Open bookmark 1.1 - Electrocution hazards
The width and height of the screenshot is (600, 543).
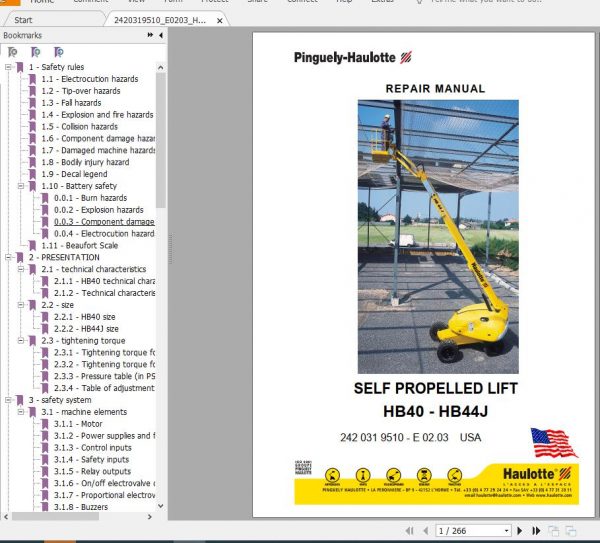[x=90, y=79]
